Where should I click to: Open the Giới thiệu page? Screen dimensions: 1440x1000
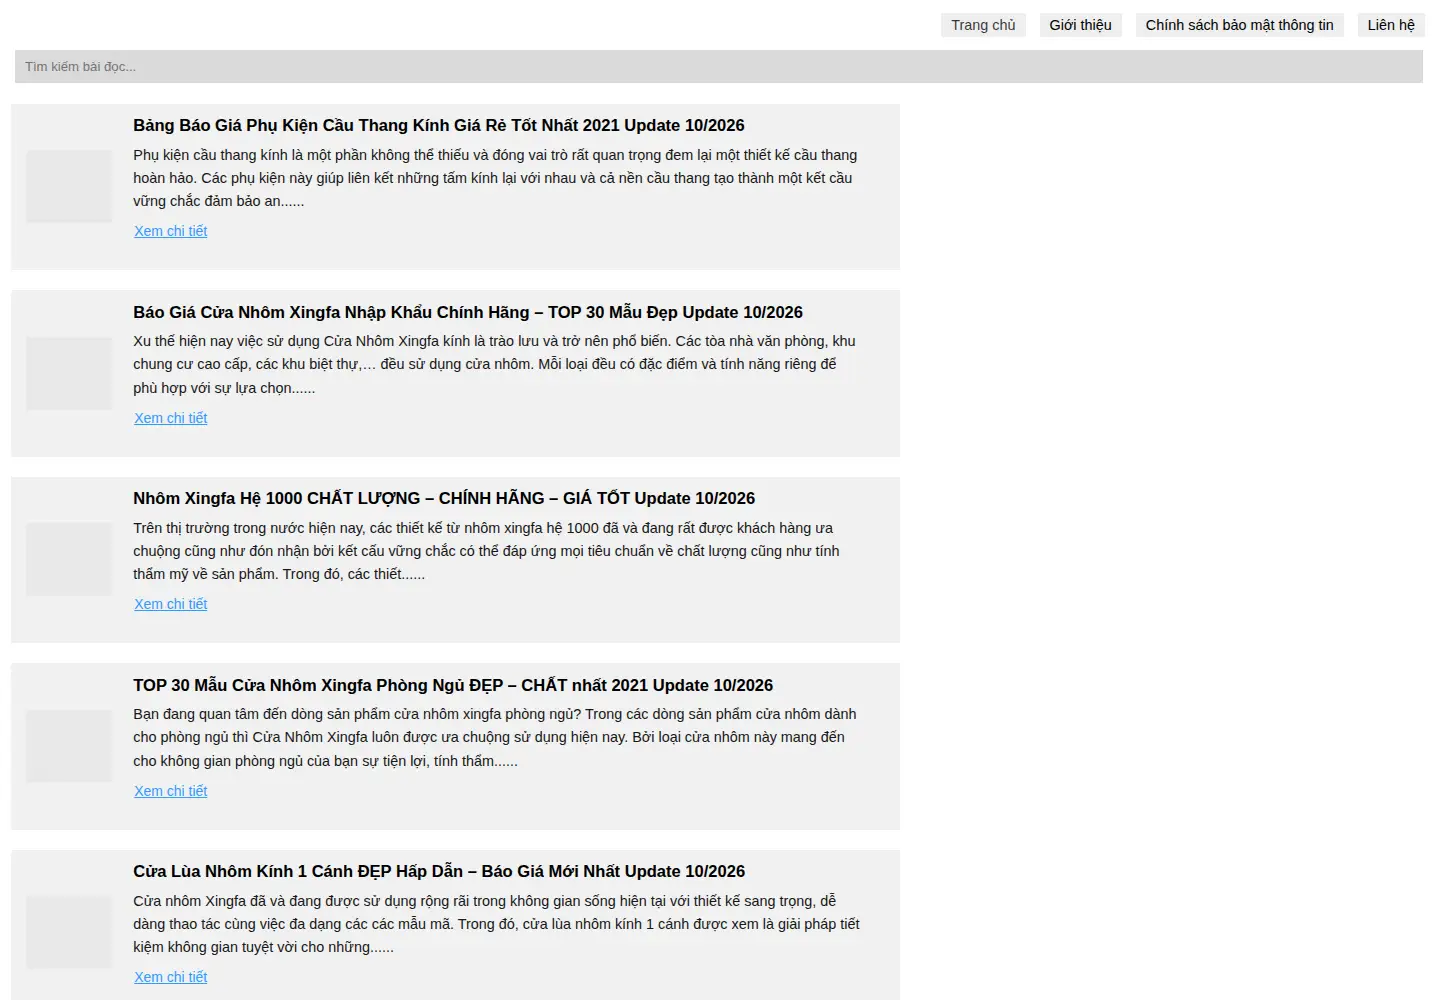(x=1080, y=25)
